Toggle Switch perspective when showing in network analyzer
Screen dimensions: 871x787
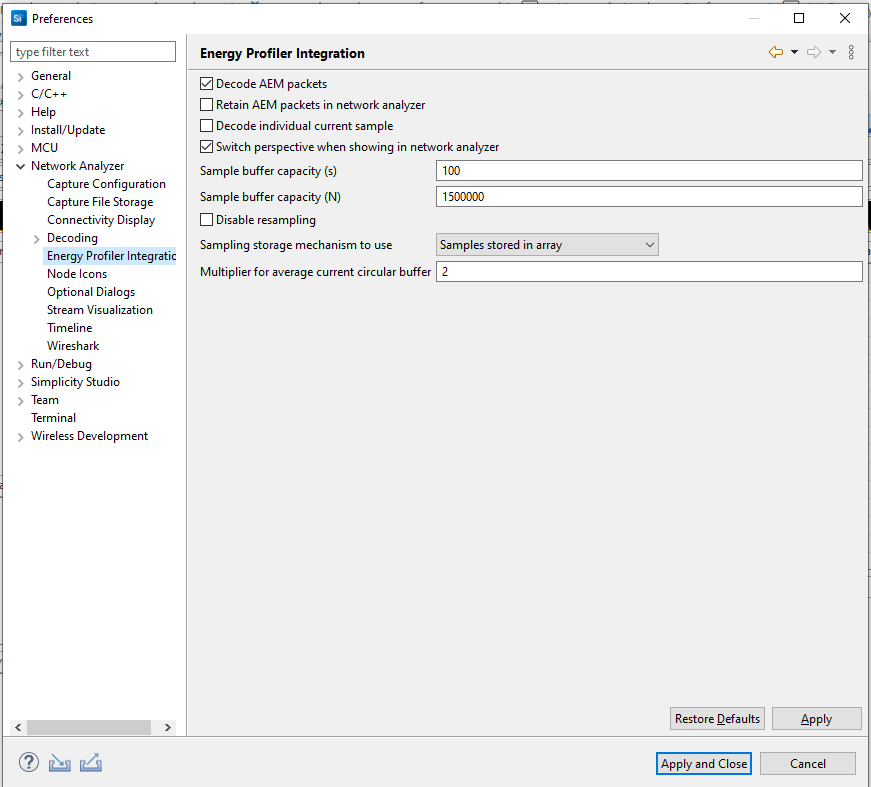[206, 147]
